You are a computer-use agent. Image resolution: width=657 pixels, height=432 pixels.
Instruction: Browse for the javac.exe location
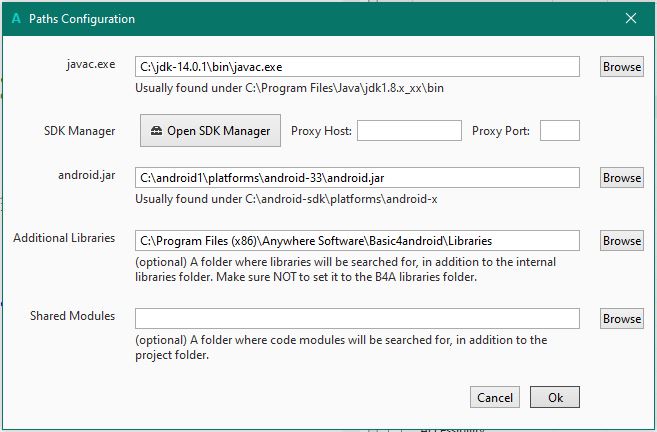click(621, 67)
